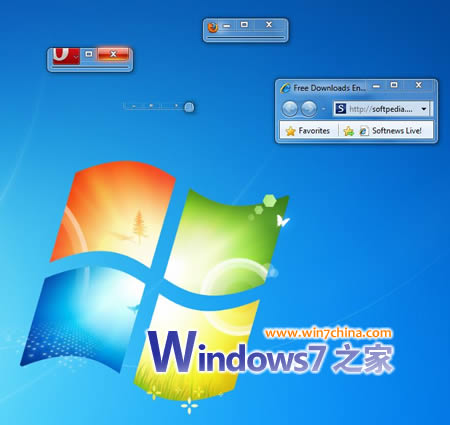The image size is (450, 425).
Task: Click the Add to Favorites Bar star icon
Action: pyautogui.click(x=348, y=131)
